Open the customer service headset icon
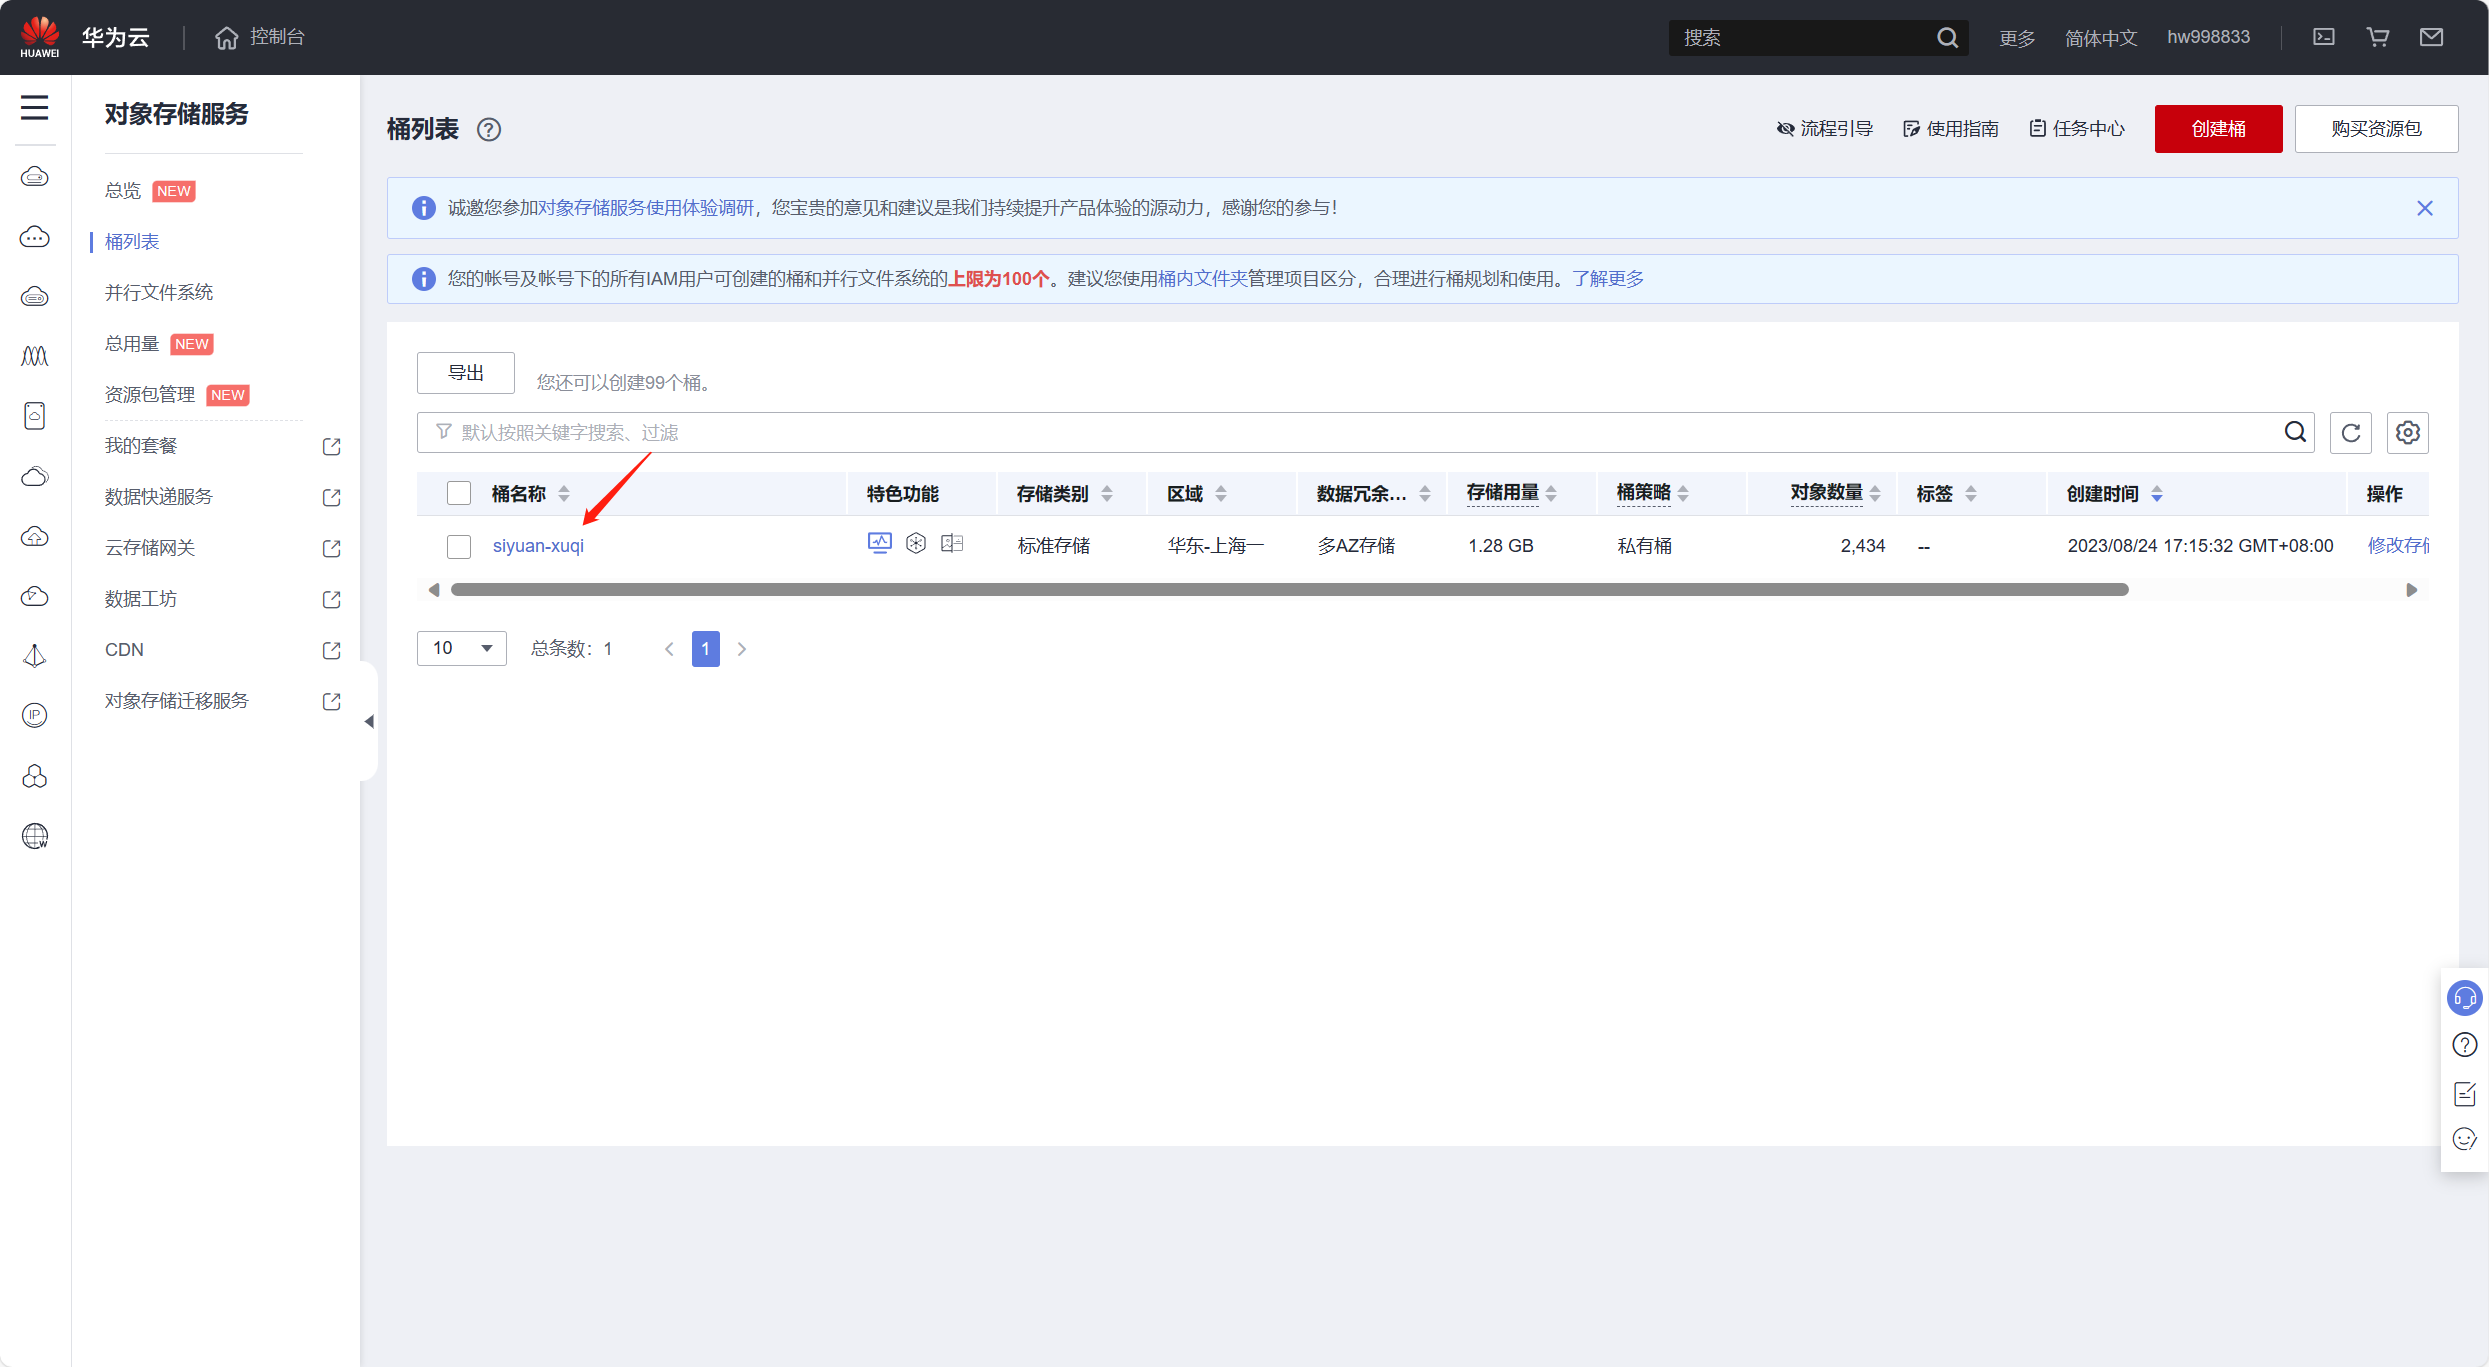Screen dimensions: 2489x1367 click(x=2464, y=998)
